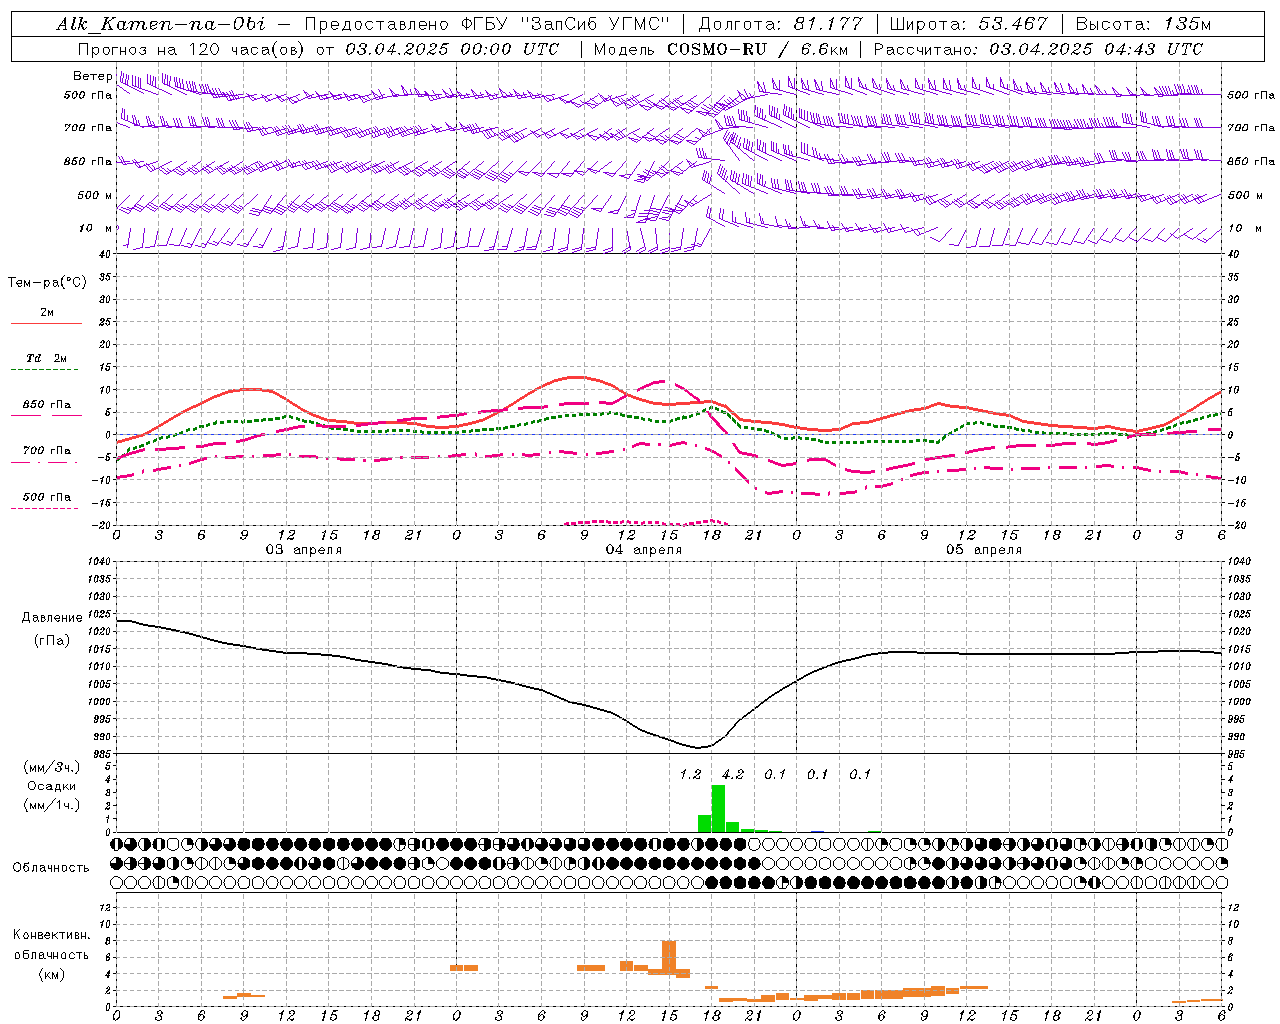
Task: Click the '03 апреля' date label
Action: 304,550
